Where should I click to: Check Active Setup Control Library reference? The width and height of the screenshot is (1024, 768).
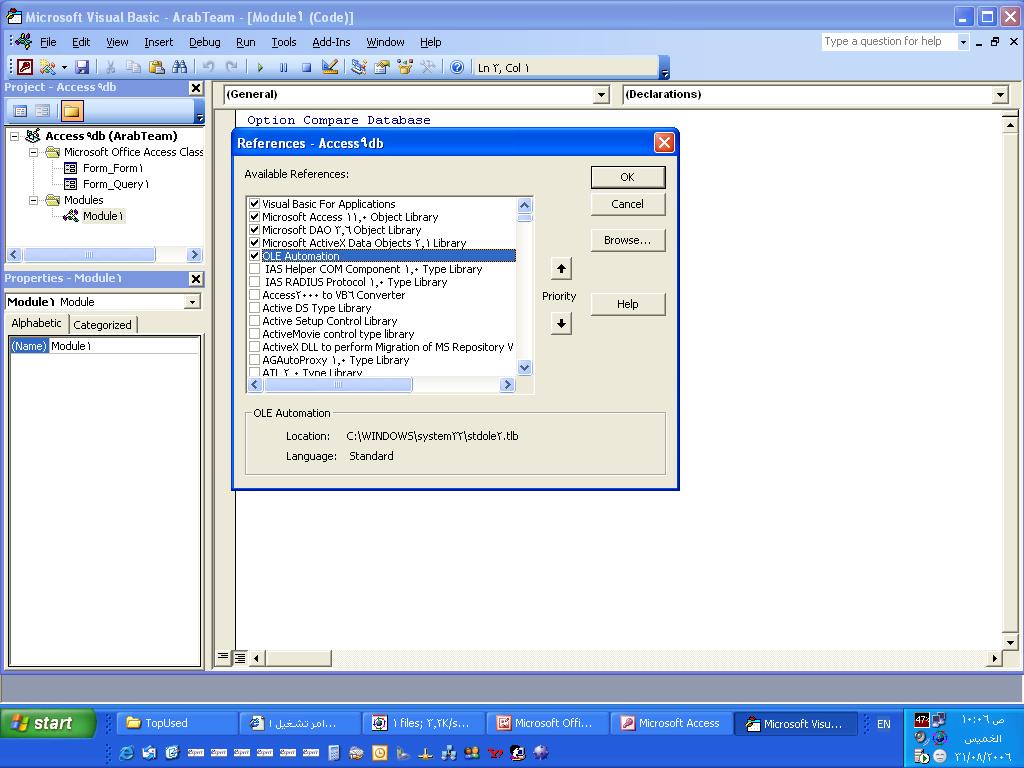click(255, 321)
